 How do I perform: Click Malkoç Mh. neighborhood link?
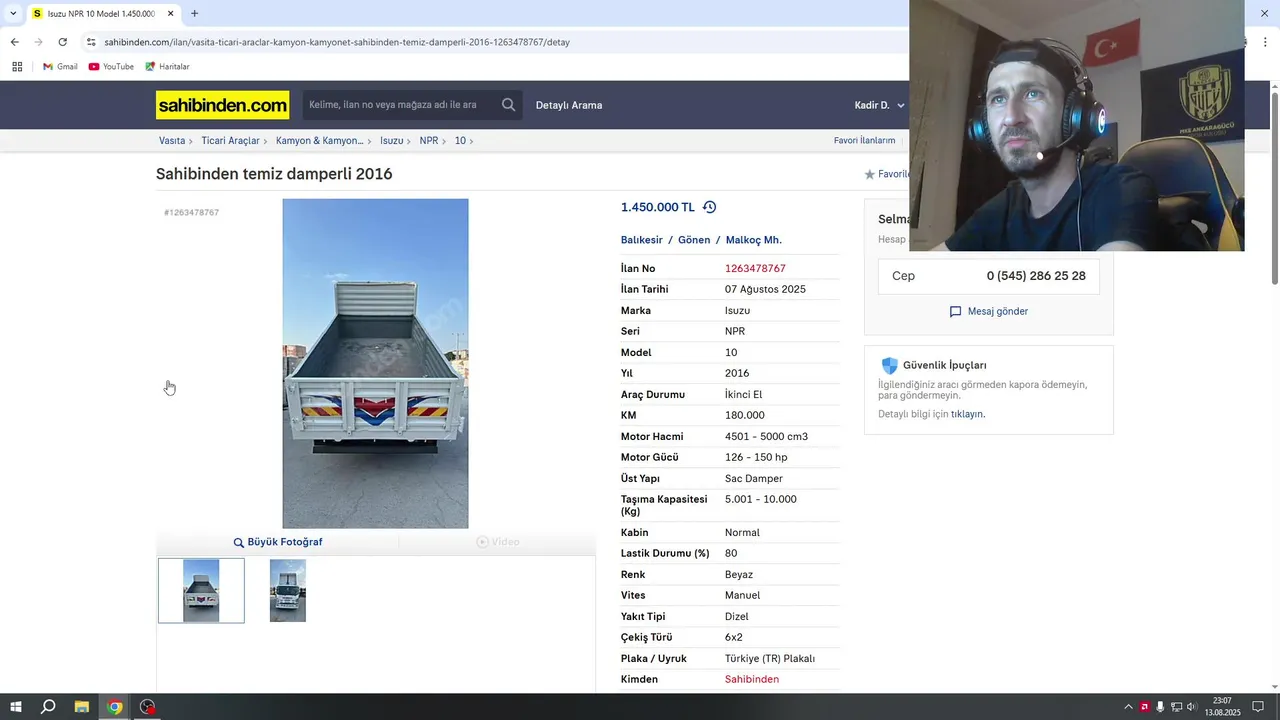coord(754,240)
